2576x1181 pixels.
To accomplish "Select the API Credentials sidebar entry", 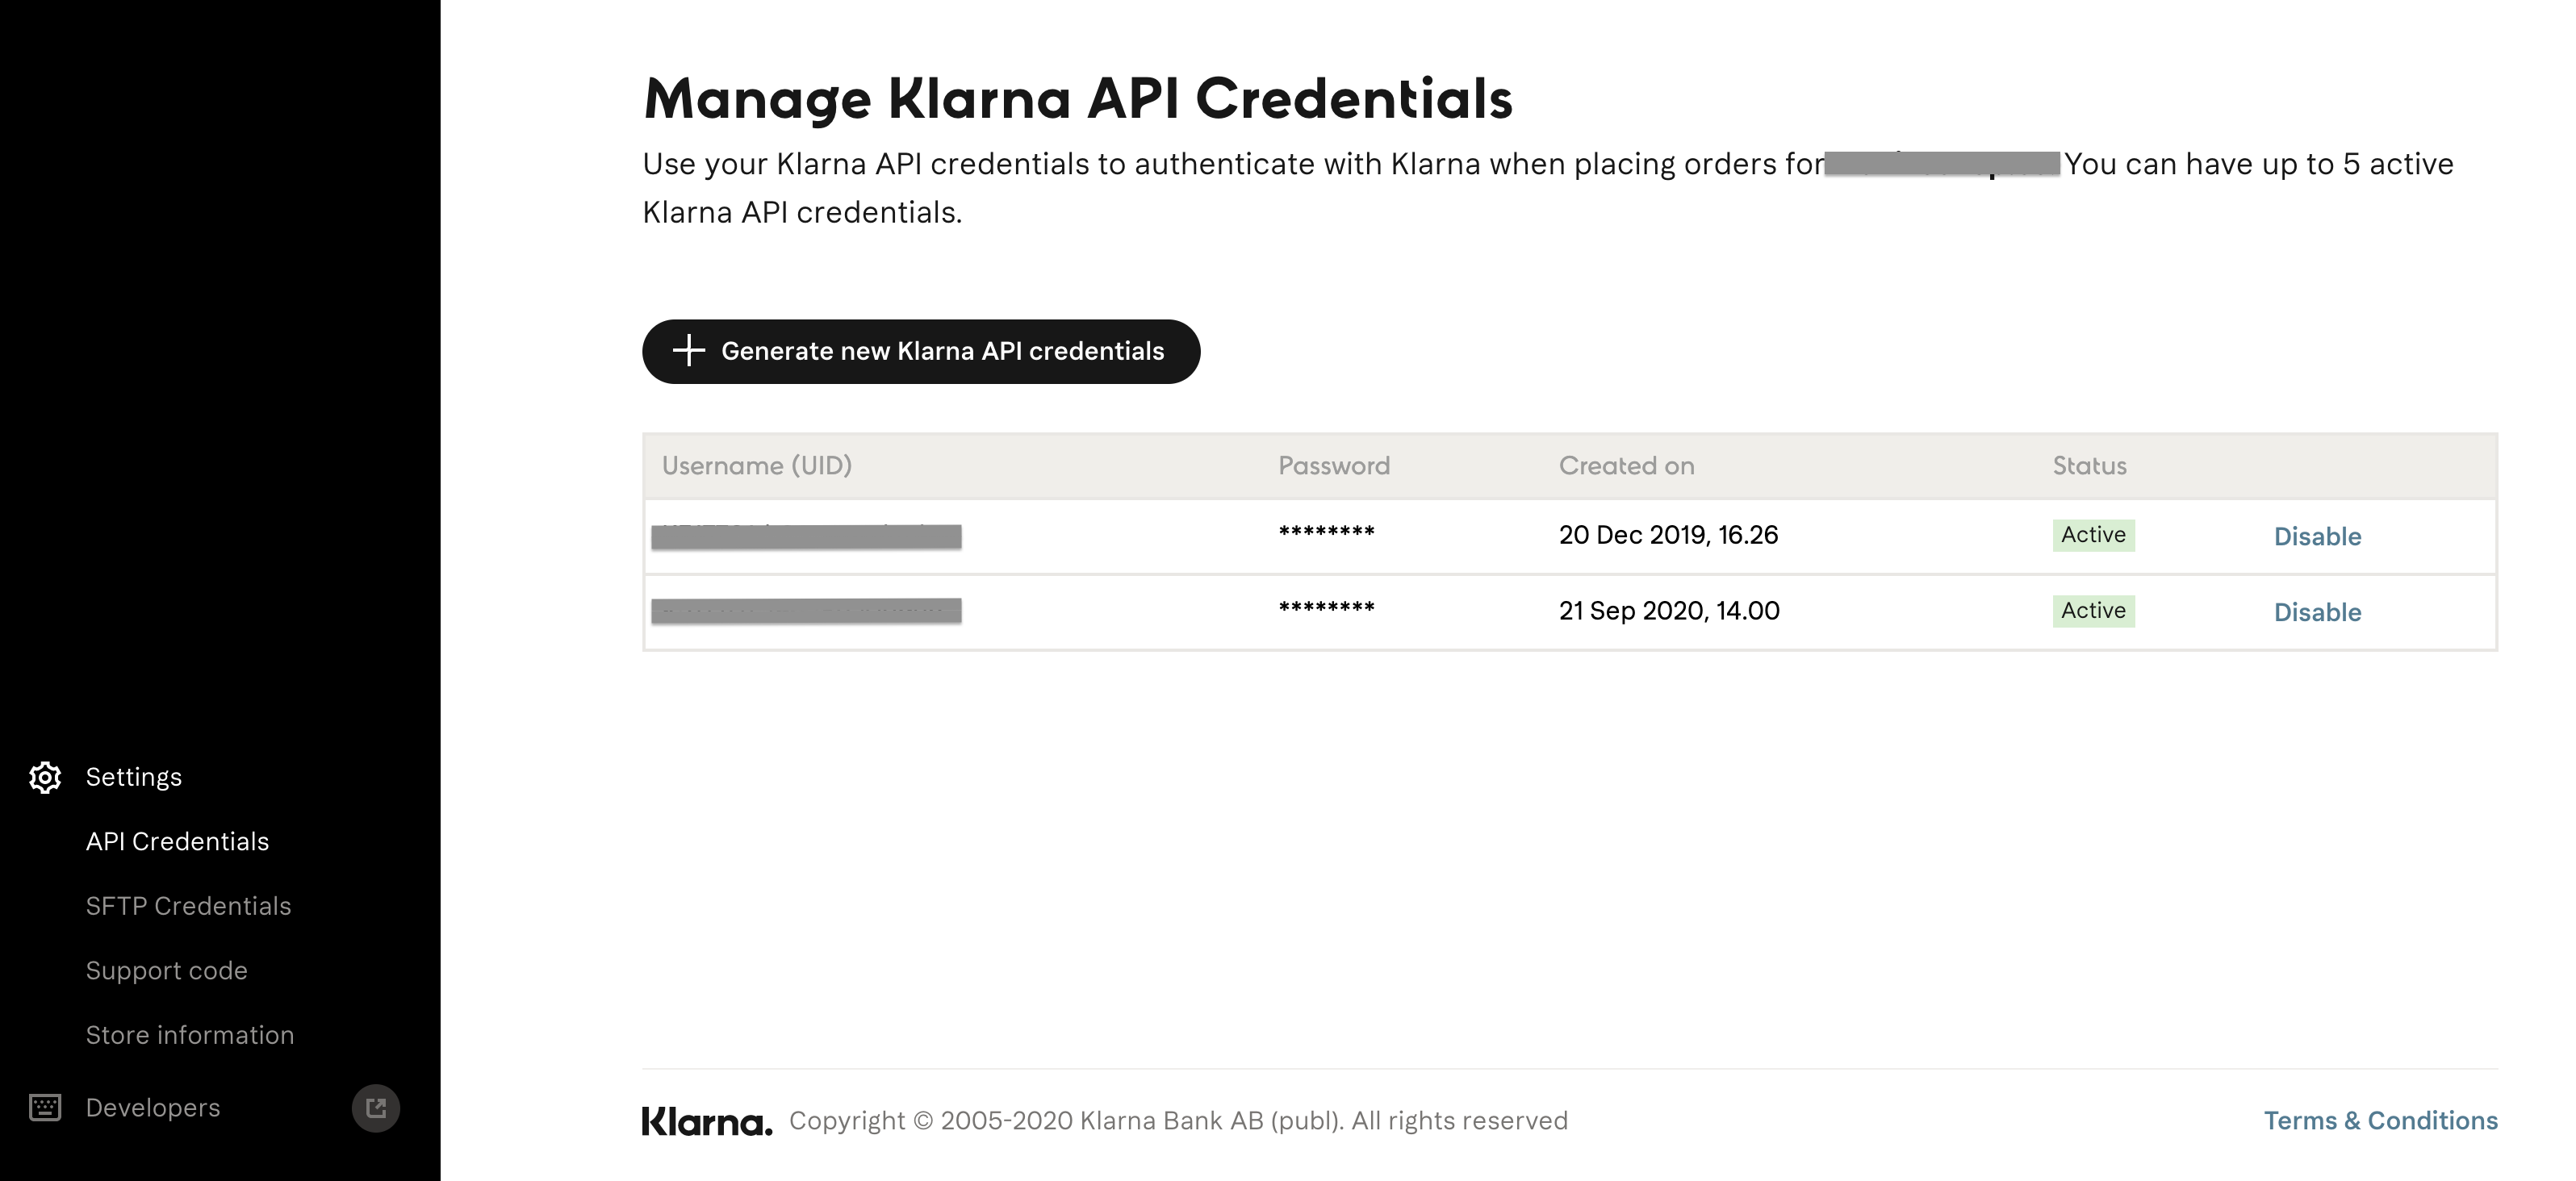I will tap(177, 841).
